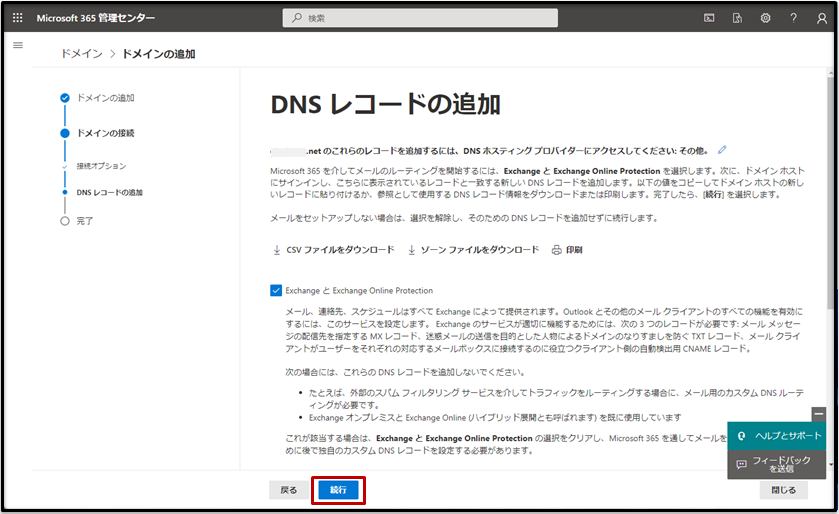Click the pencil edit icon beside その他
839x514 pixels.
[722, 150]
